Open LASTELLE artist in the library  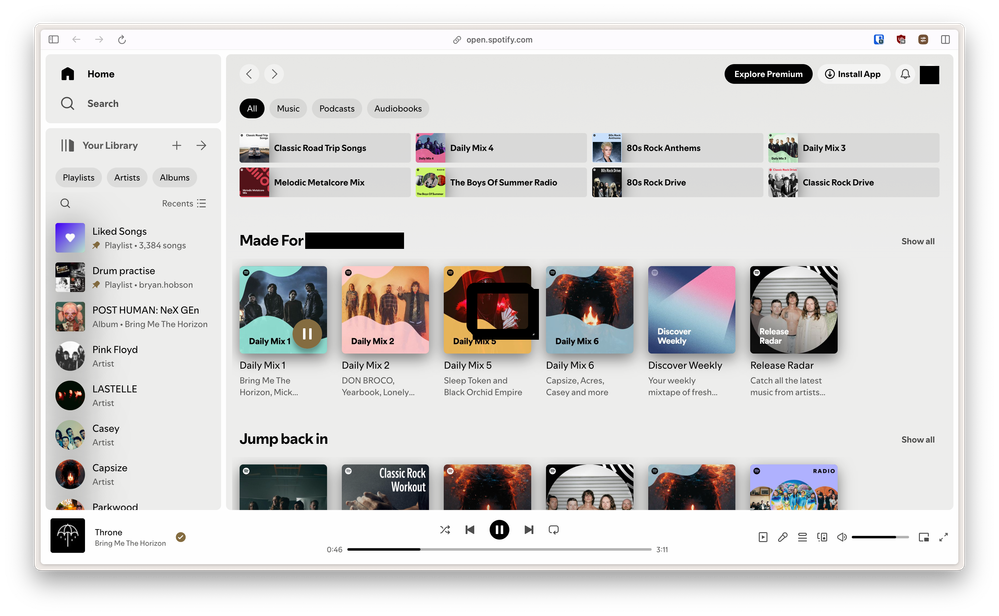click(133, 396)
